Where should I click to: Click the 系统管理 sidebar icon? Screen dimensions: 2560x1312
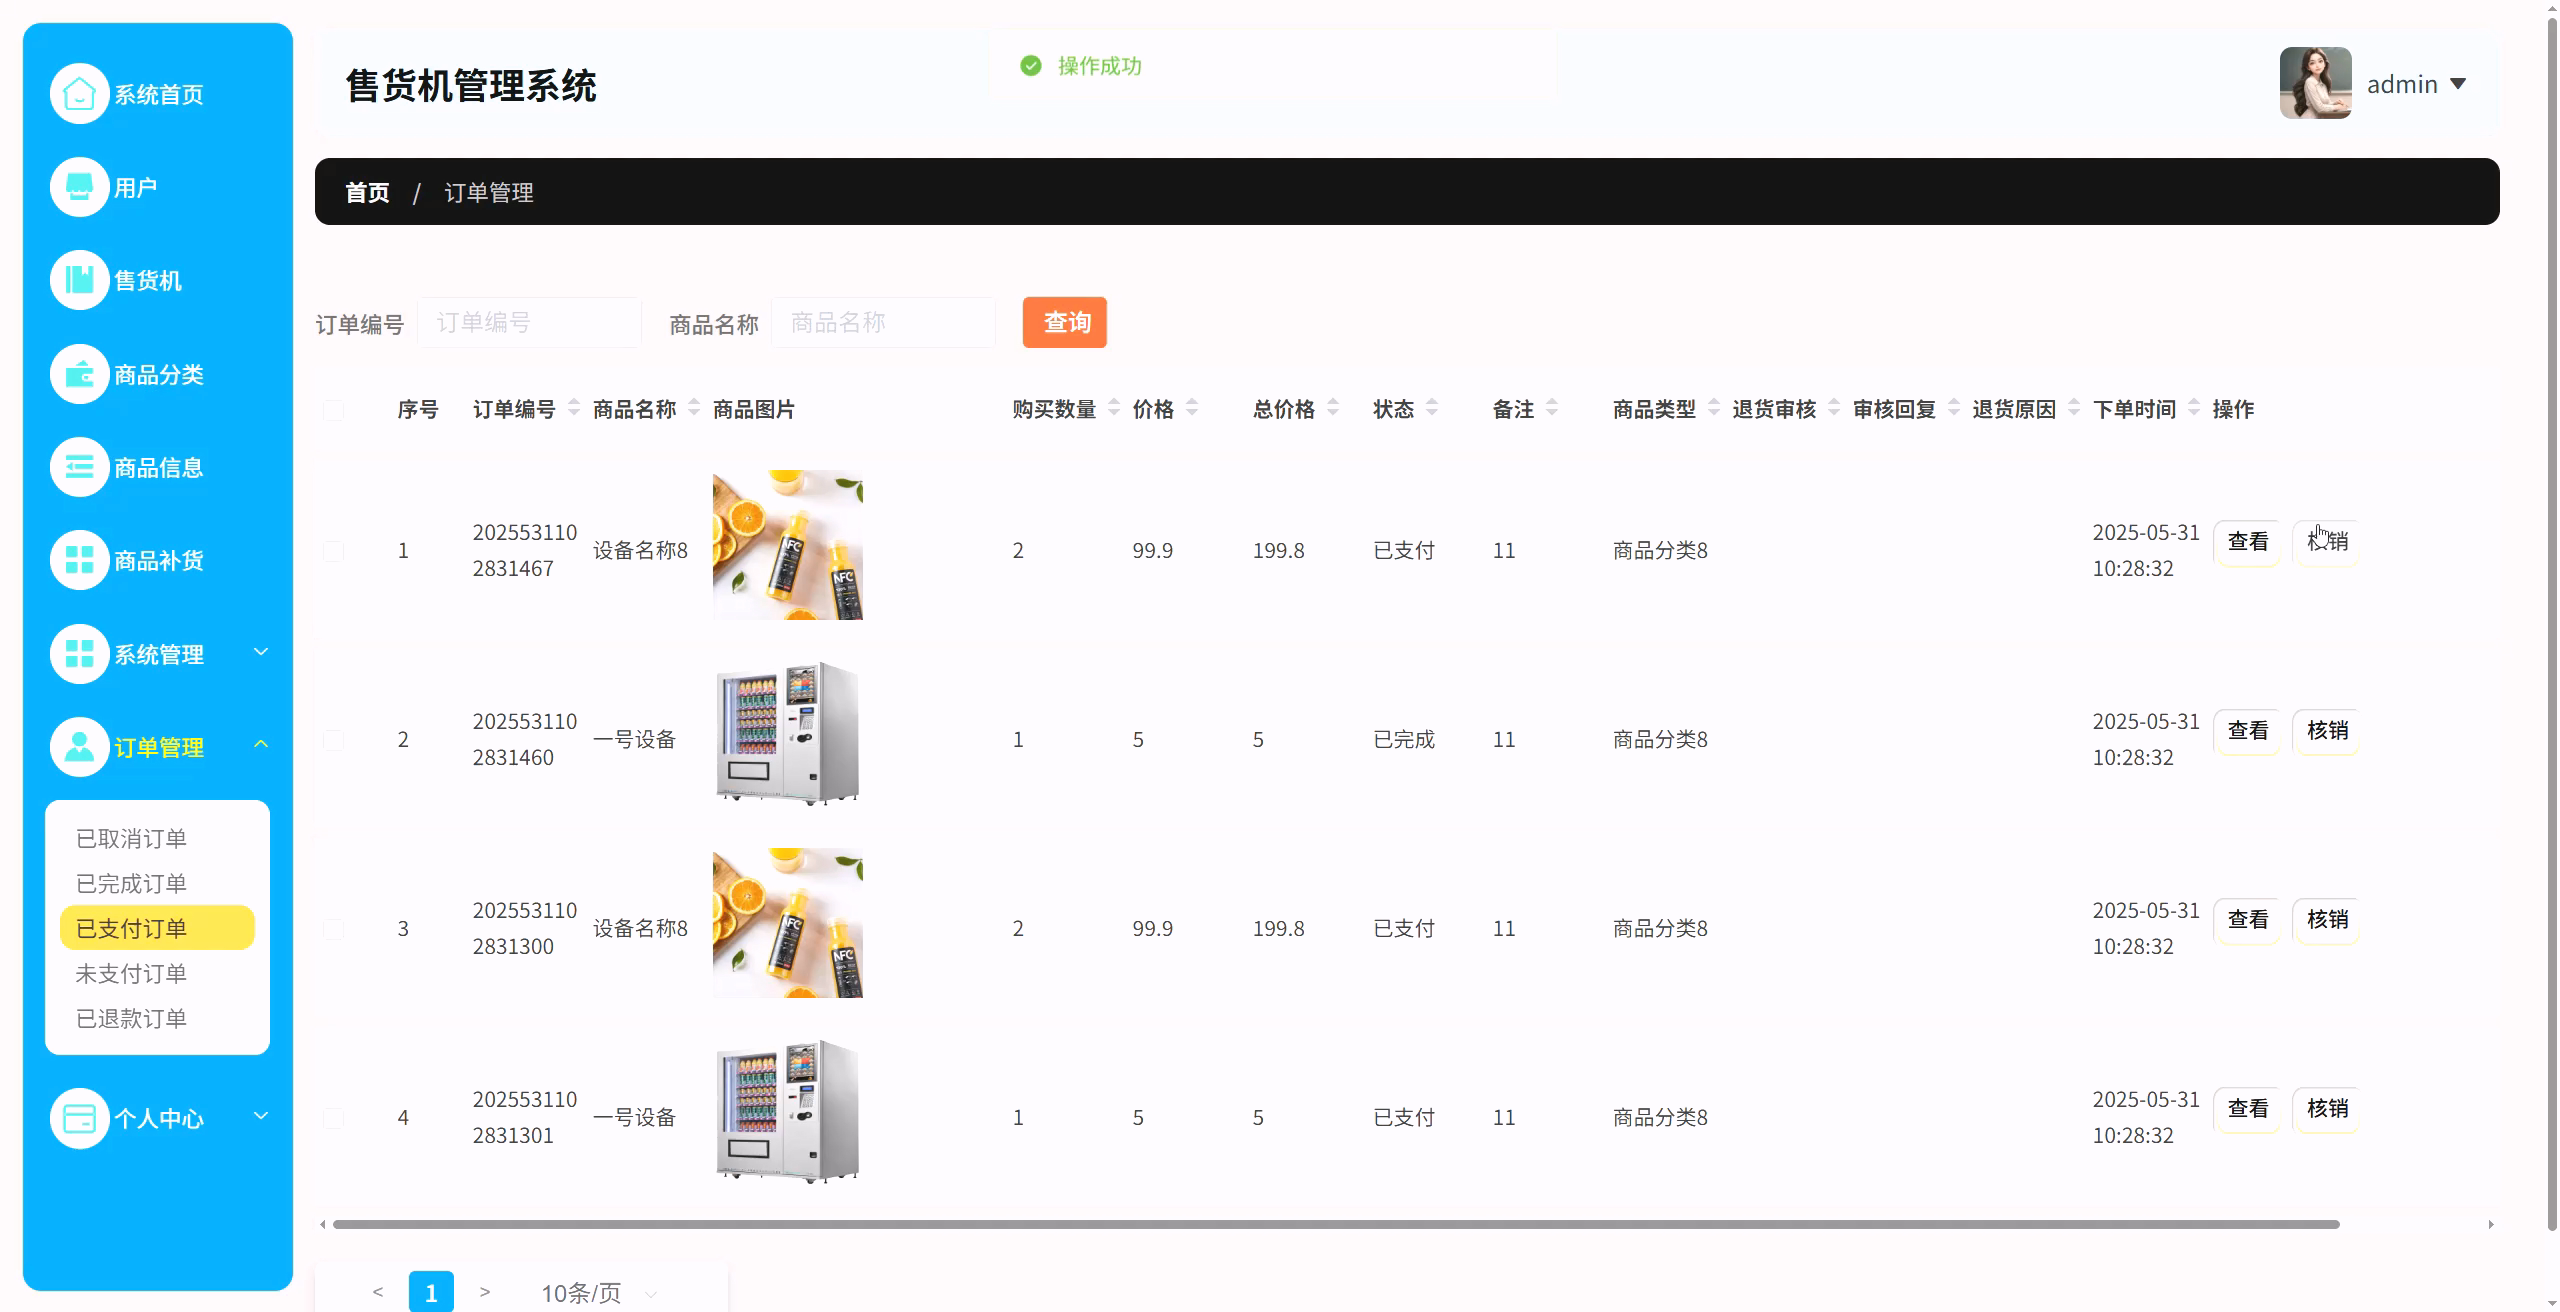pos(79,654)
